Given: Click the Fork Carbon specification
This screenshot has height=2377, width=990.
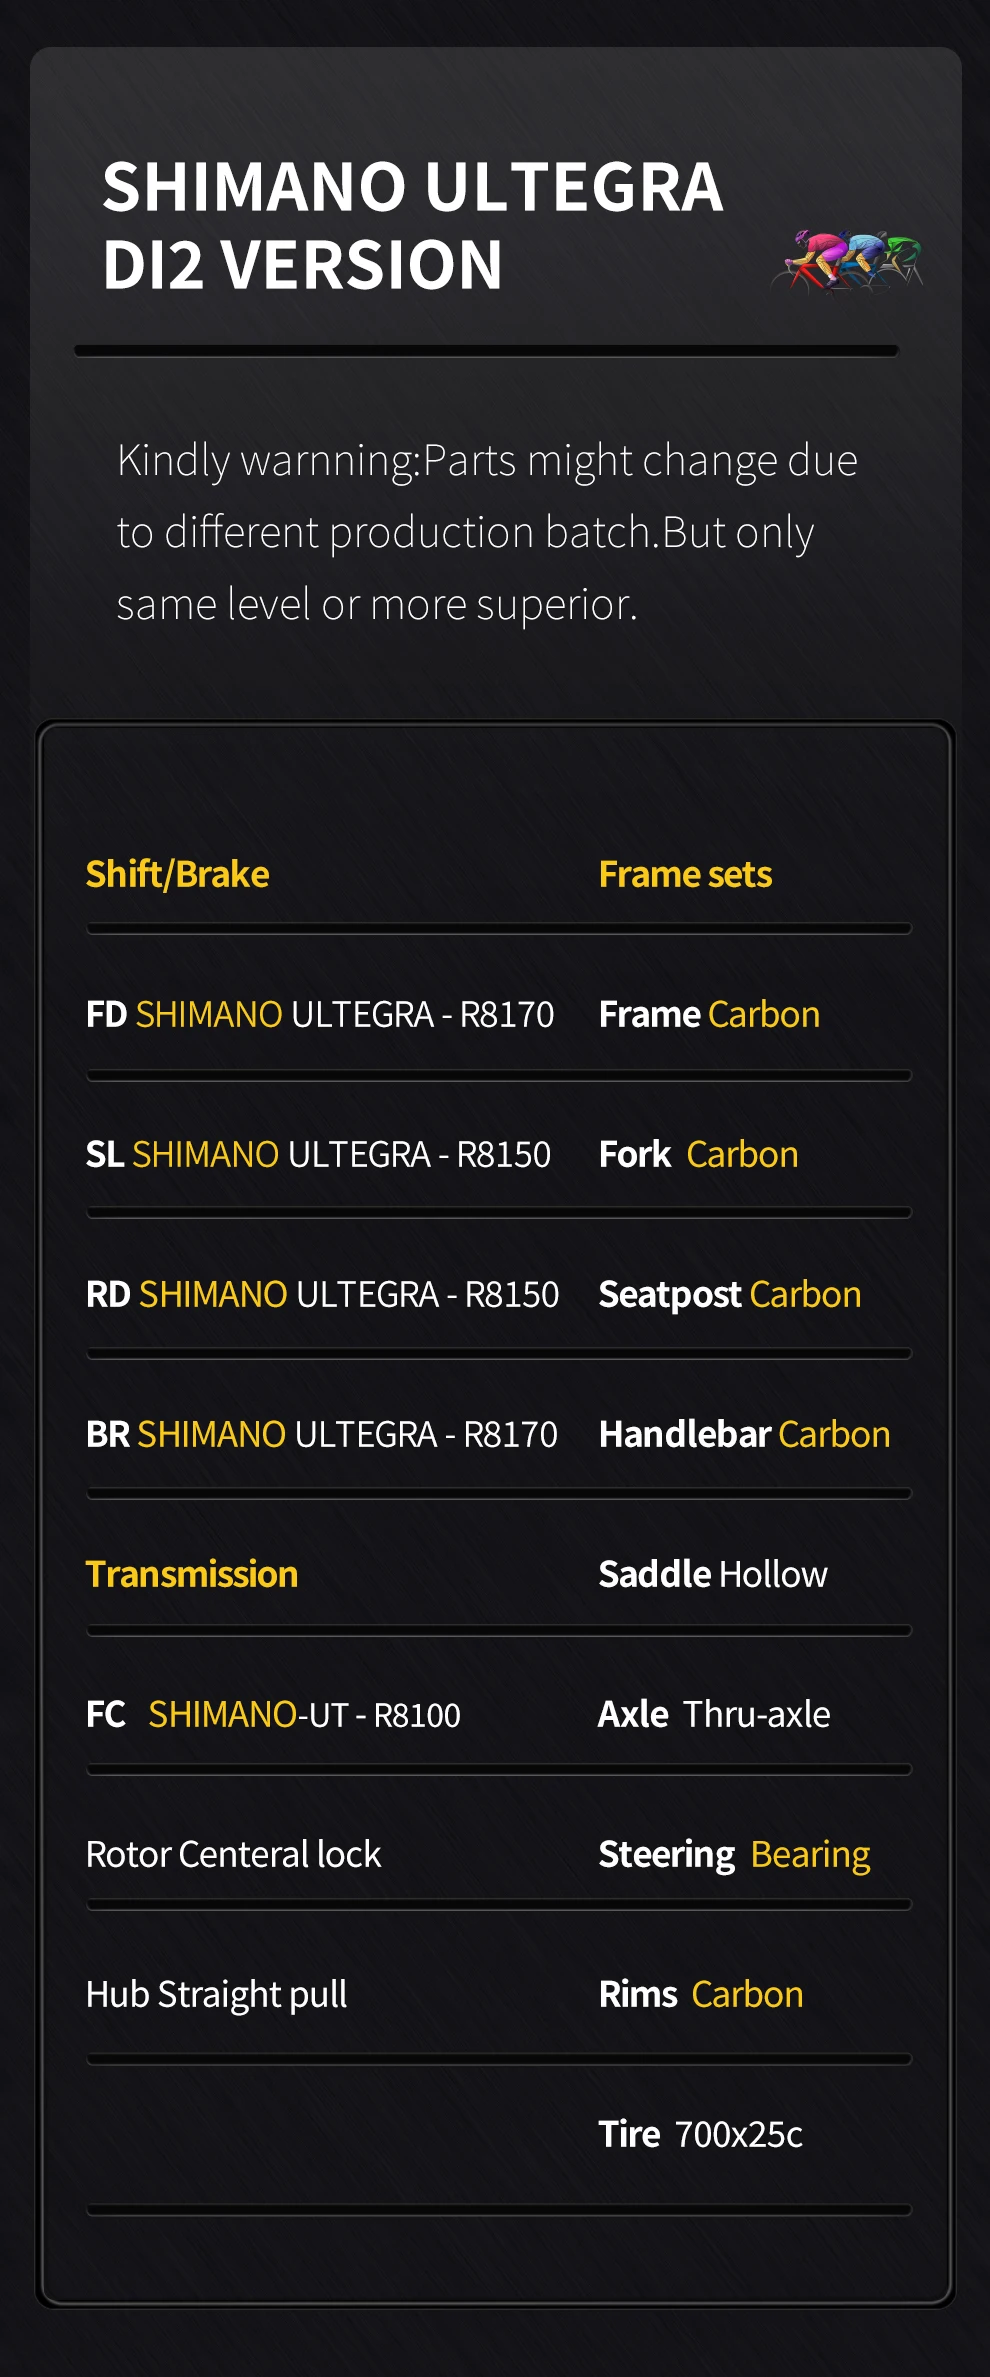Looking at the screenshot, I should 698,1155.
